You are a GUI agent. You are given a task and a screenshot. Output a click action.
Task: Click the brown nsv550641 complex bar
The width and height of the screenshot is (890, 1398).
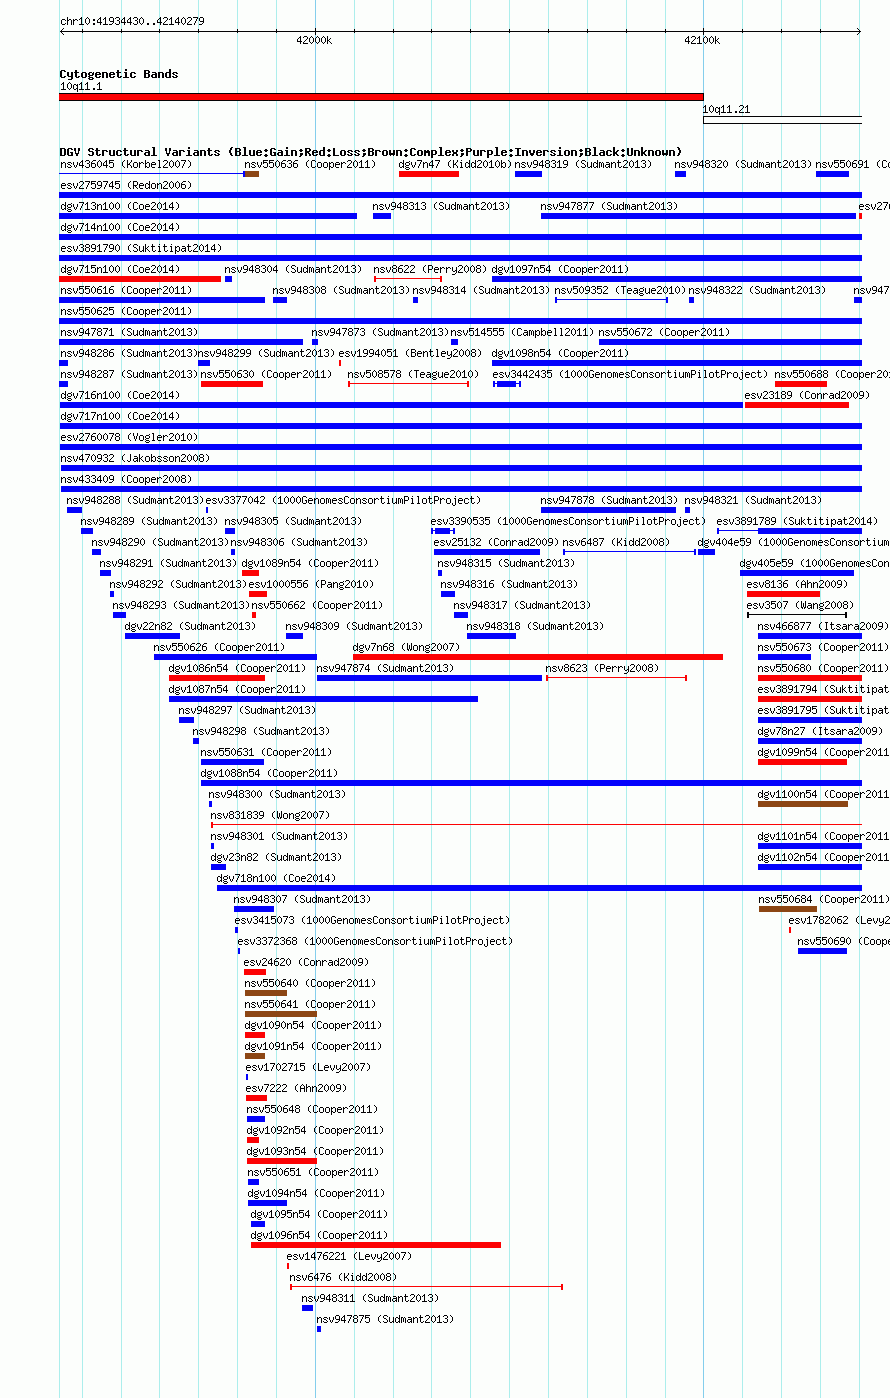pyautogui.click(x=281, y=1014)
